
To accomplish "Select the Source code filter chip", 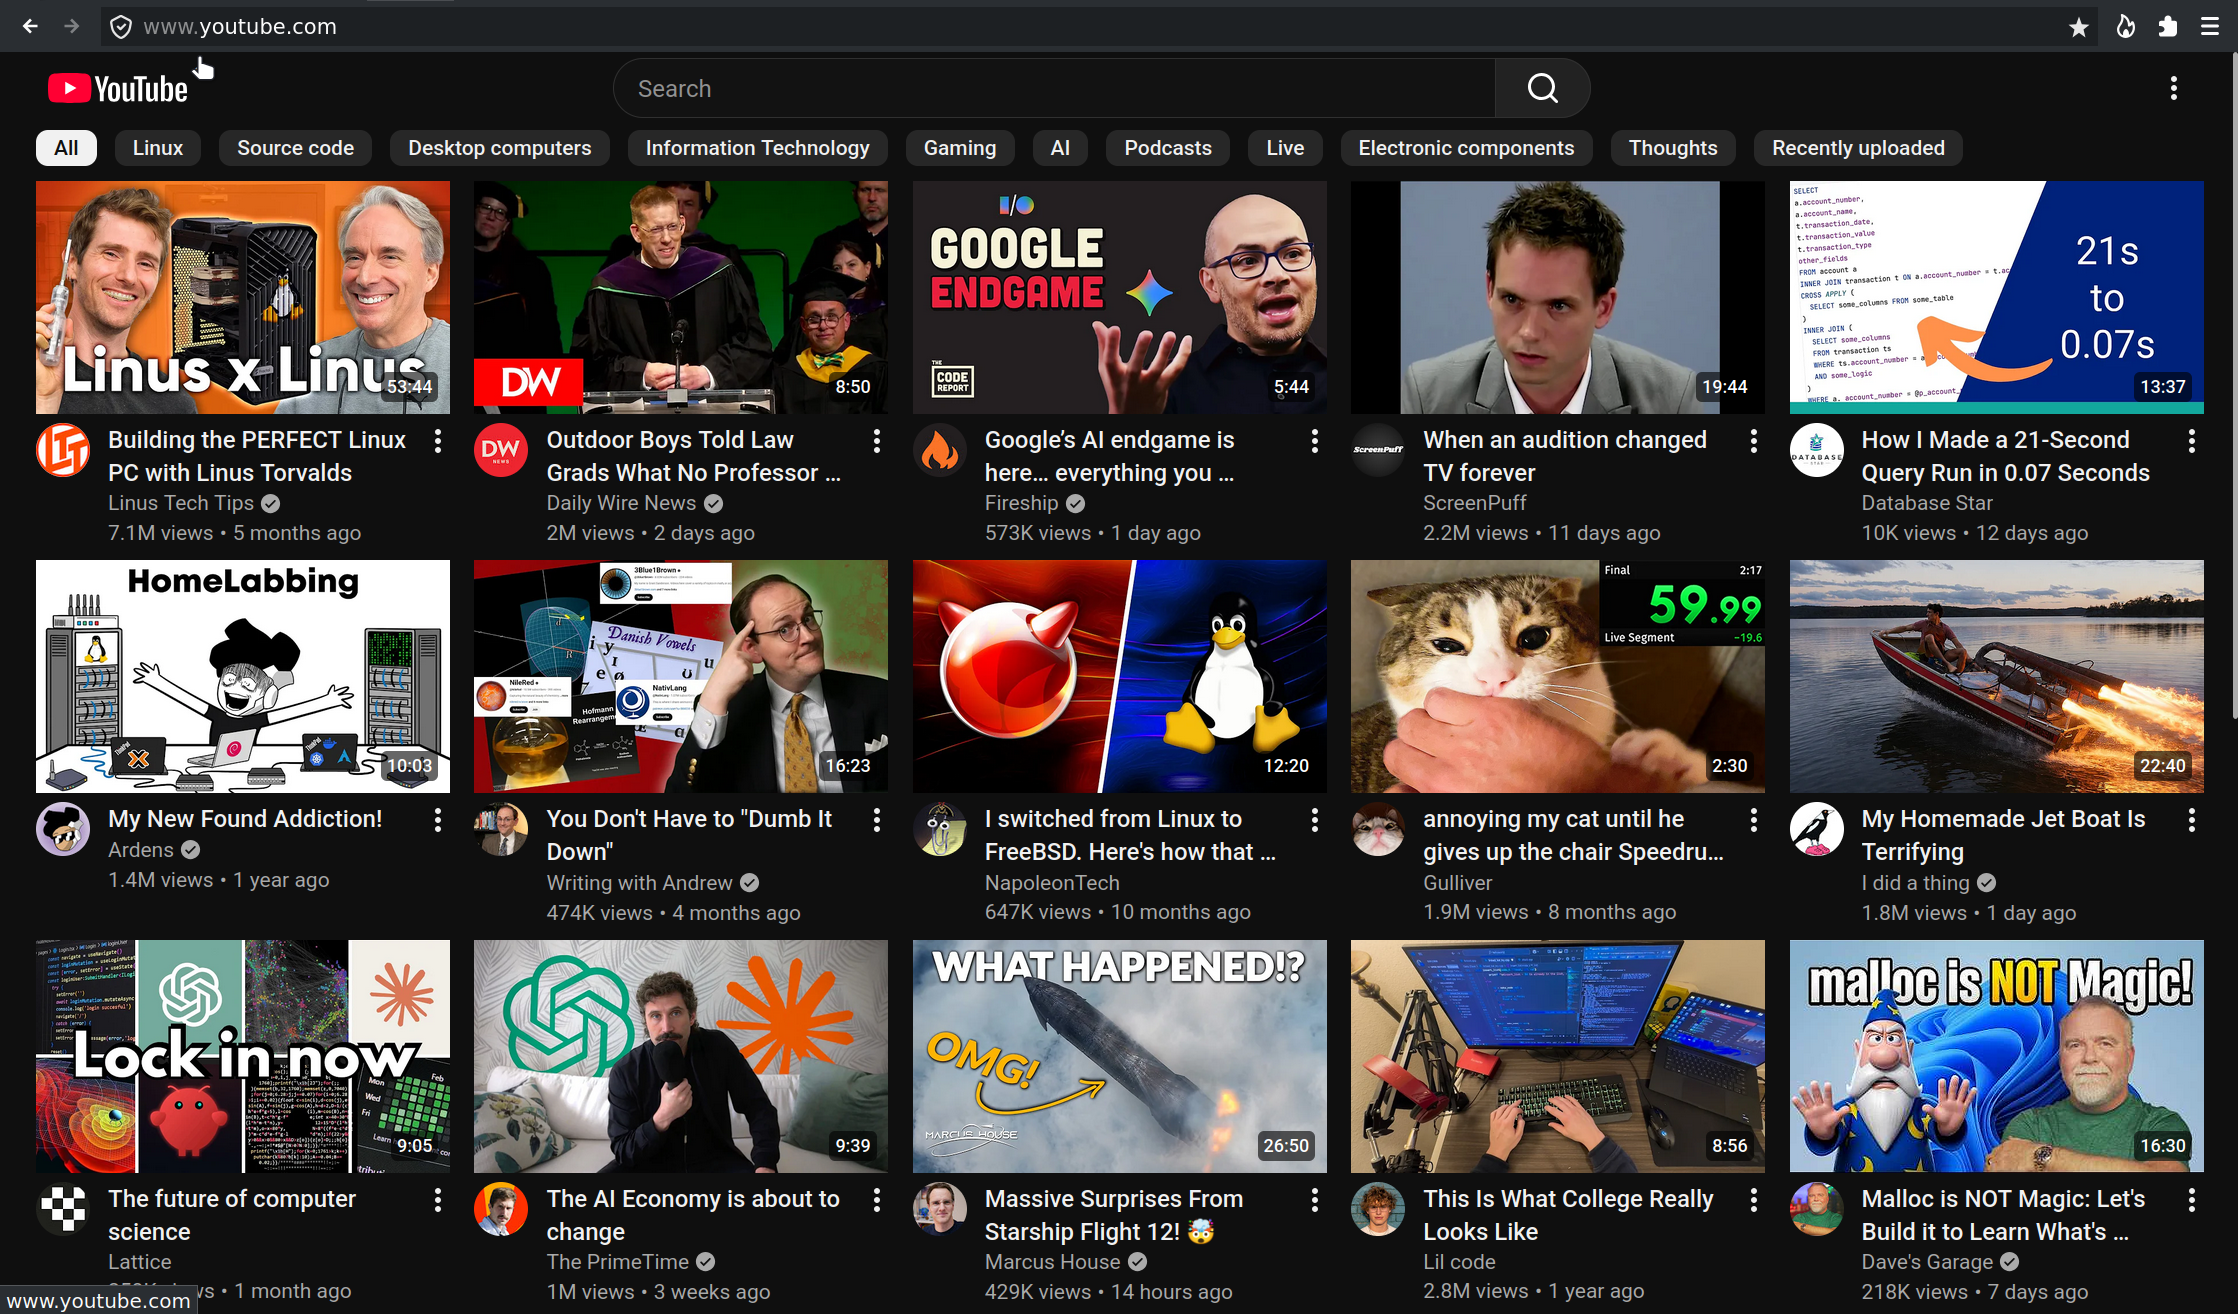I will click(x=296, y=148).
